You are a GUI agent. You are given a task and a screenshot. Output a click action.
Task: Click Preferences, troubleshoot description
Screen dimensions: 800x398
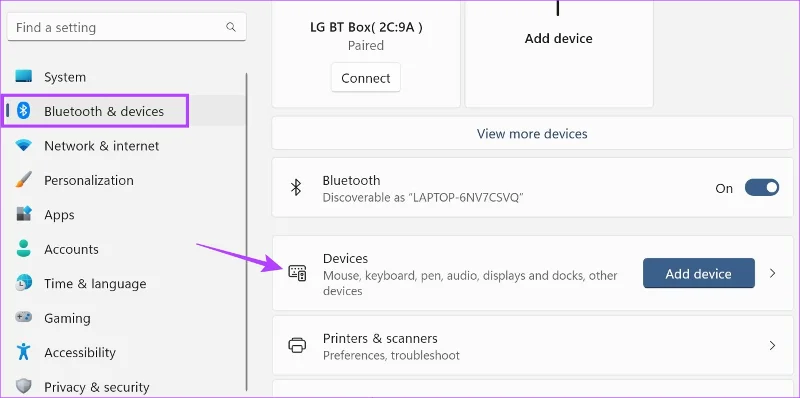pyautogui.click(x=391, y=355)
